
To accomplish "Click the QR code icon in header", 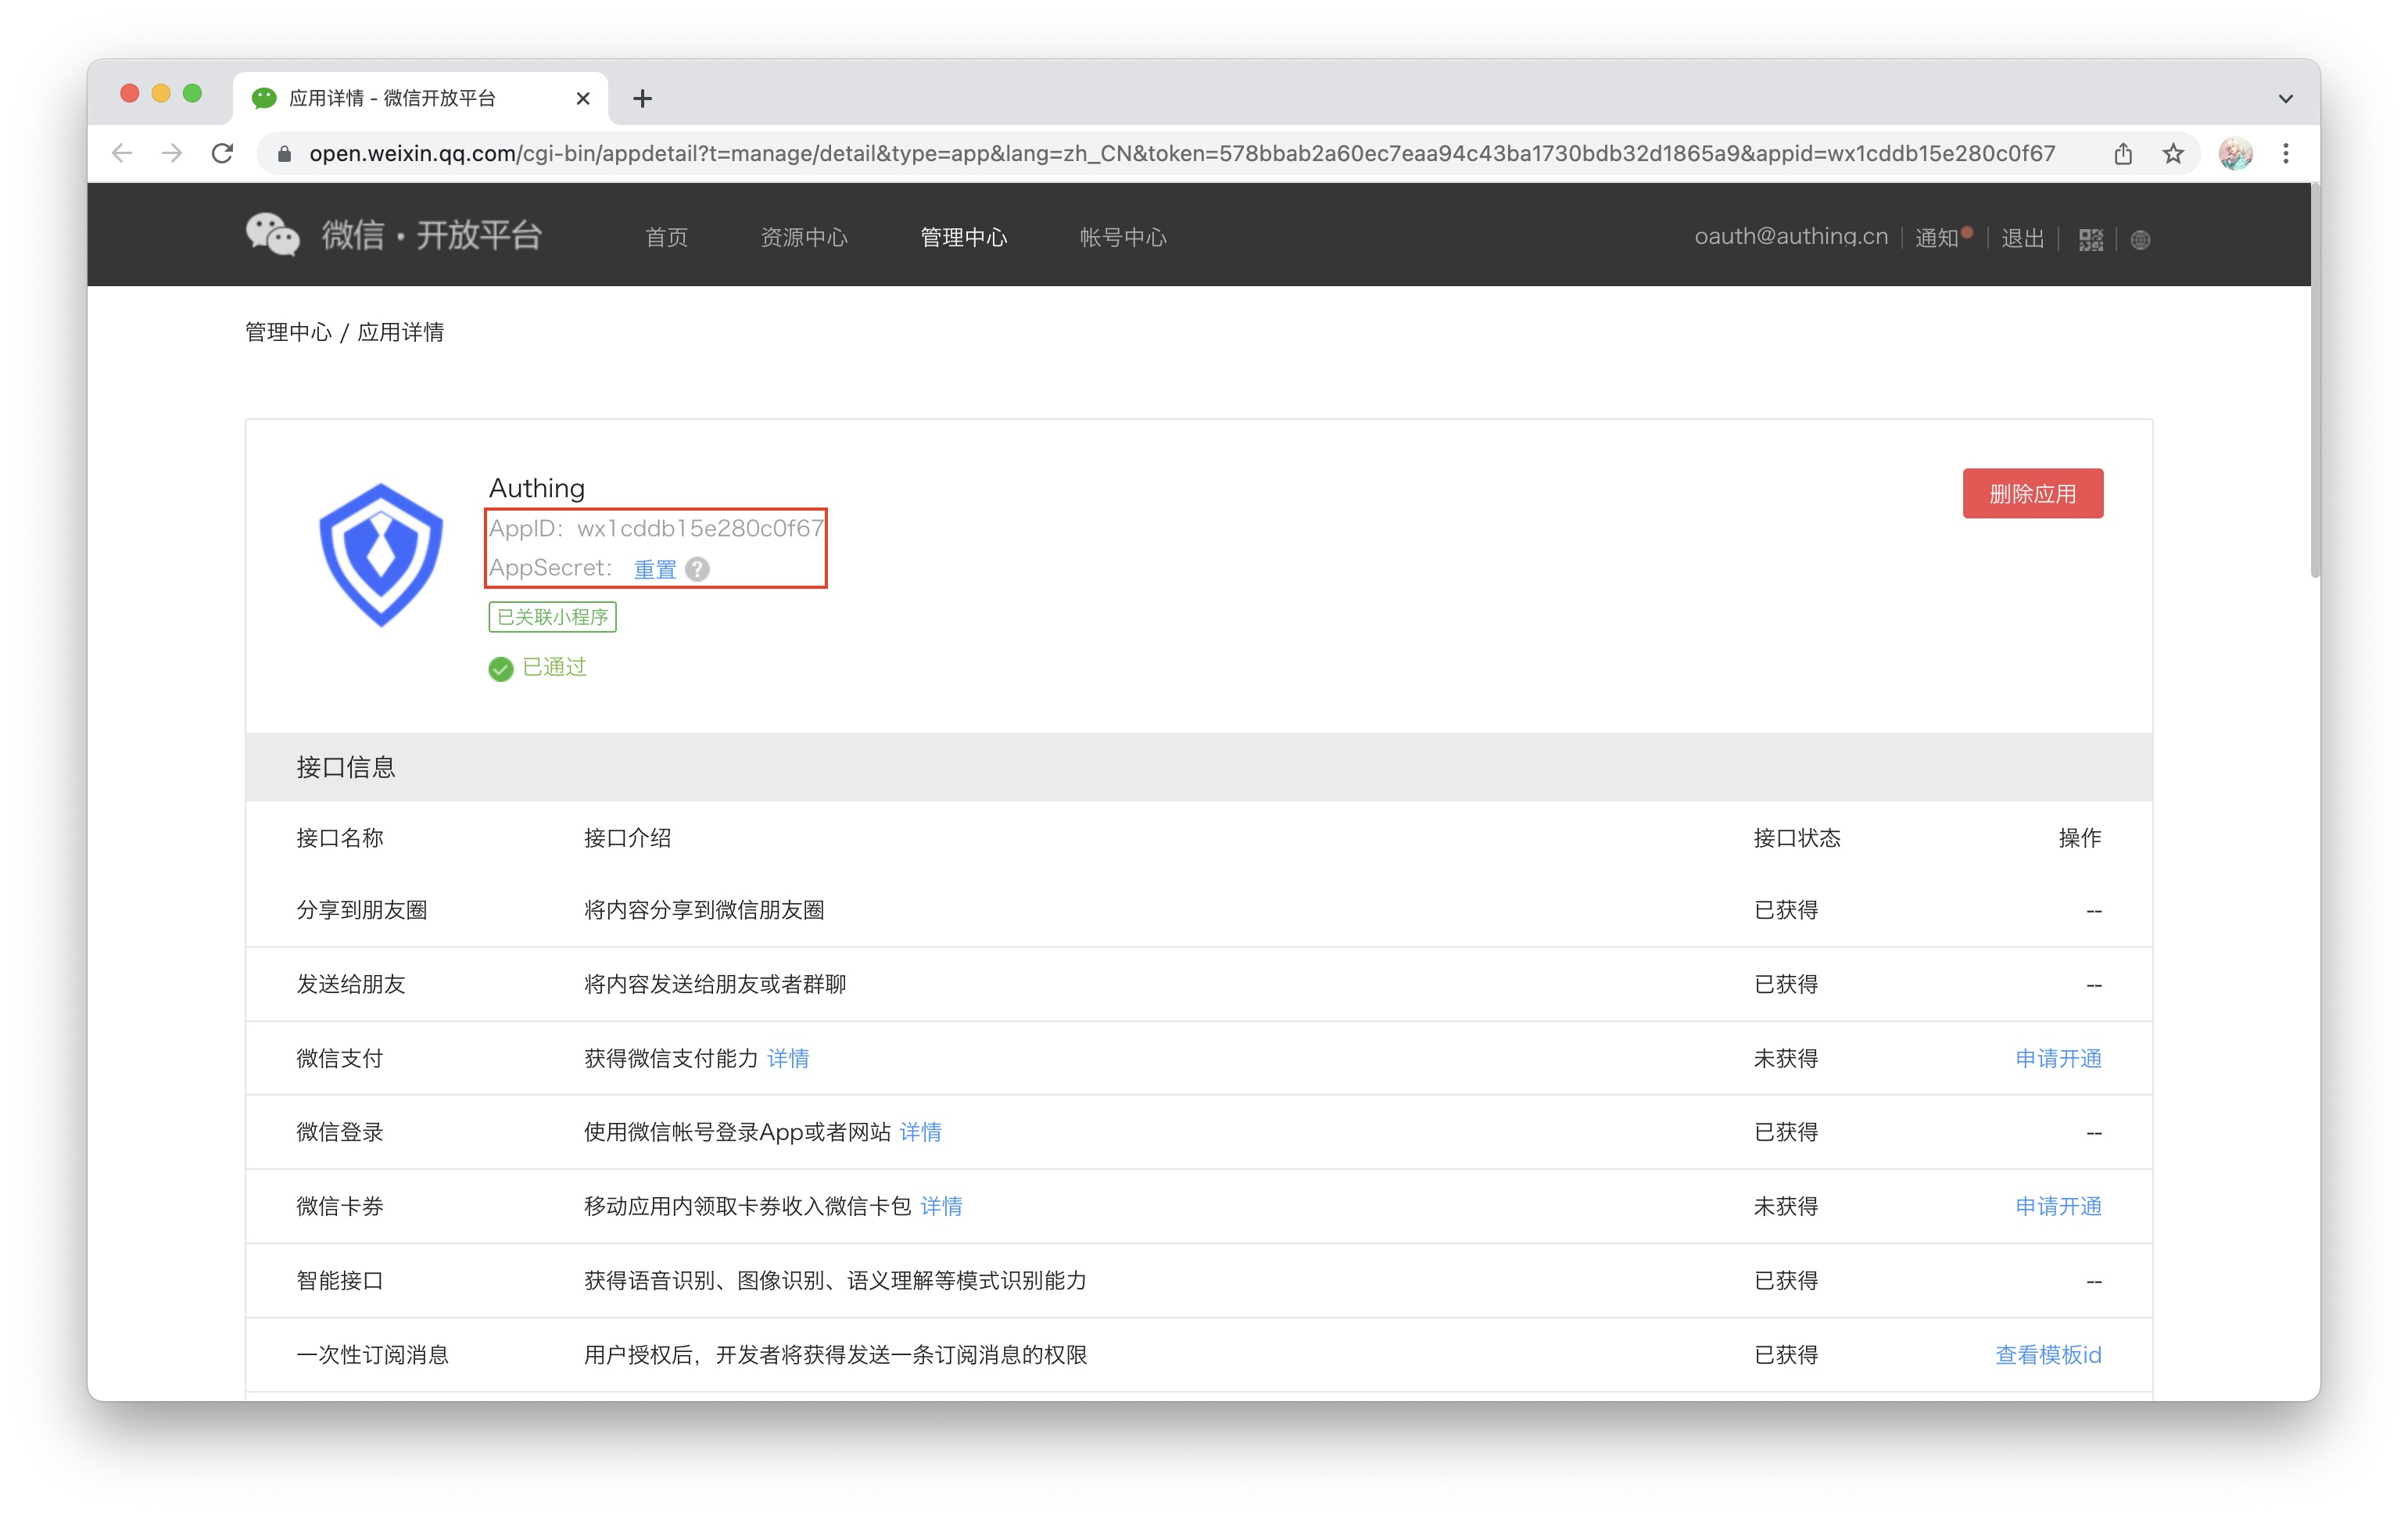I will coord(2090,239).
